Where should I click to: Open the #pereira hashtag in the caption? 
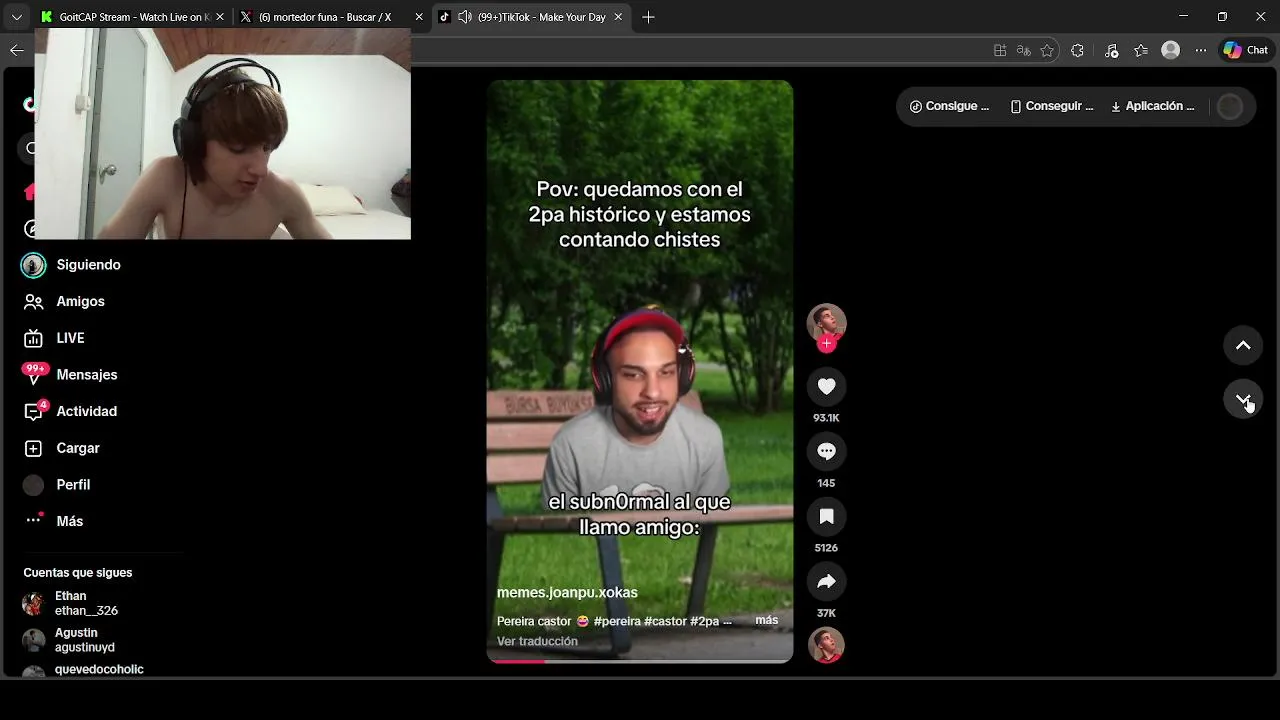[x=617, y=621]
